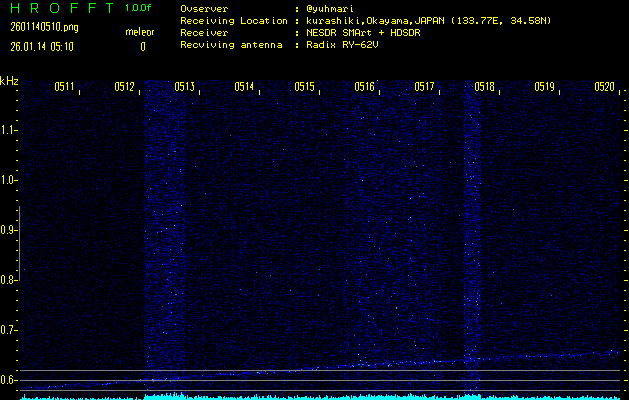Click the 0516 time marker
The height and width of the screenshot is (400, 629).
point(364,87)
